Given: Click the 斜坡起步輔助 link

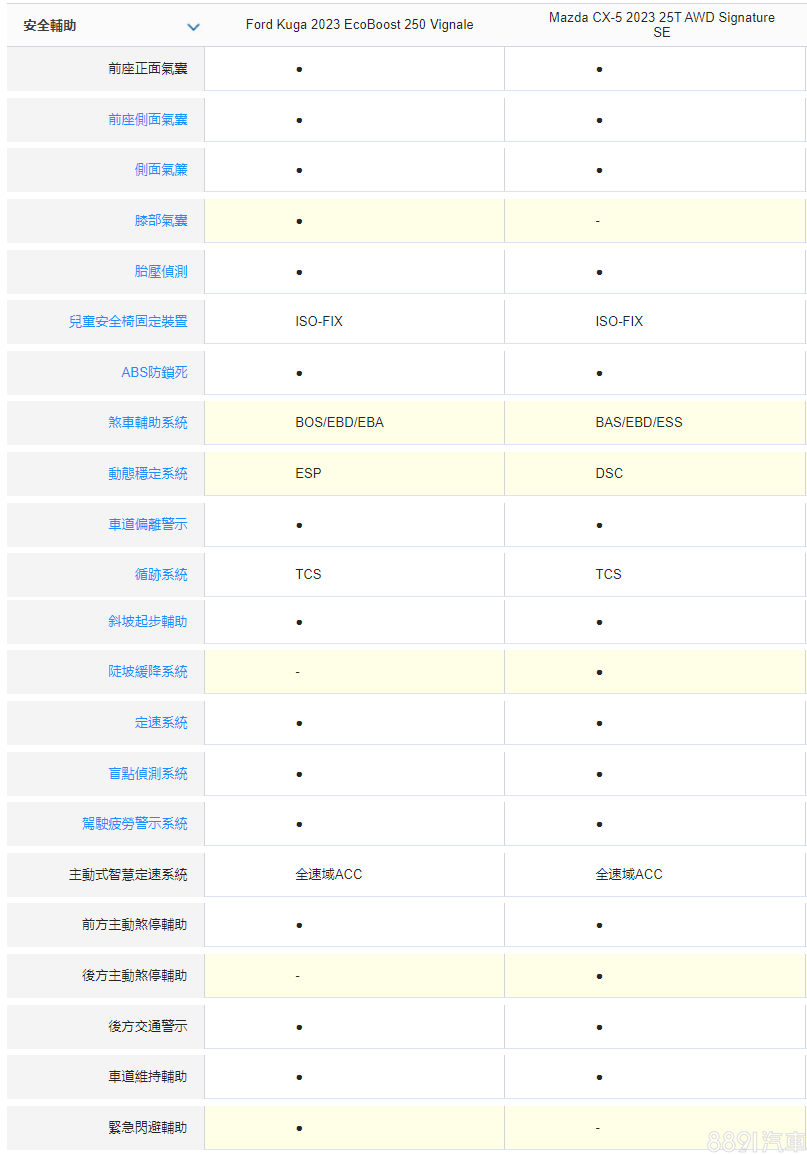Looking at the screenshot, I should [148, 621].
